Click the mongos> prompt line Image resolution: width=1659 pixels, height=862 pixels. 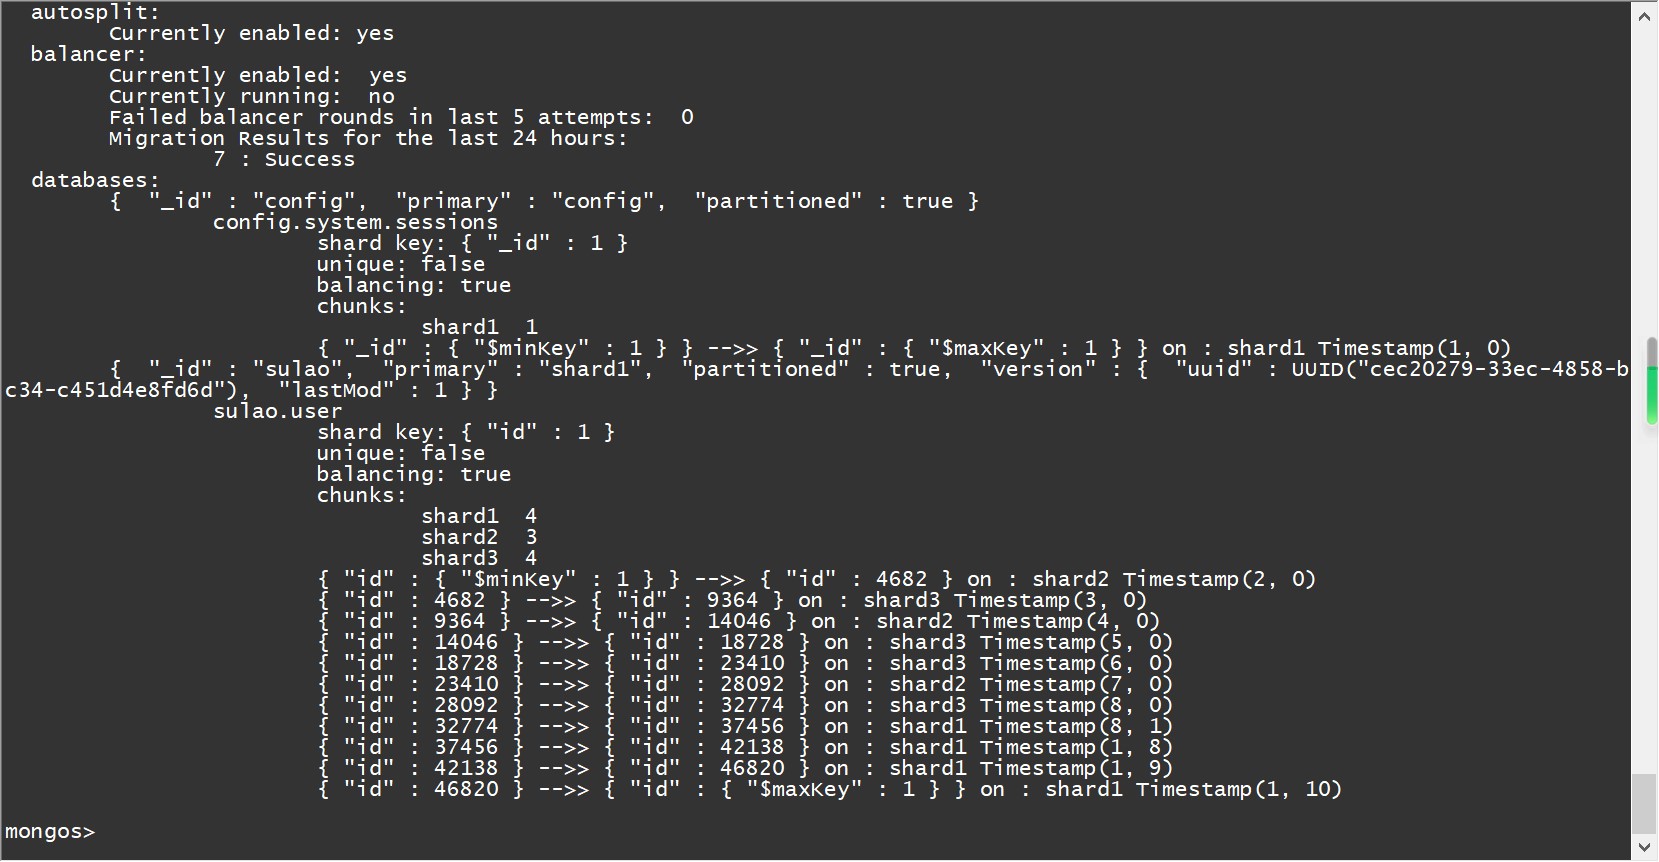50,832
